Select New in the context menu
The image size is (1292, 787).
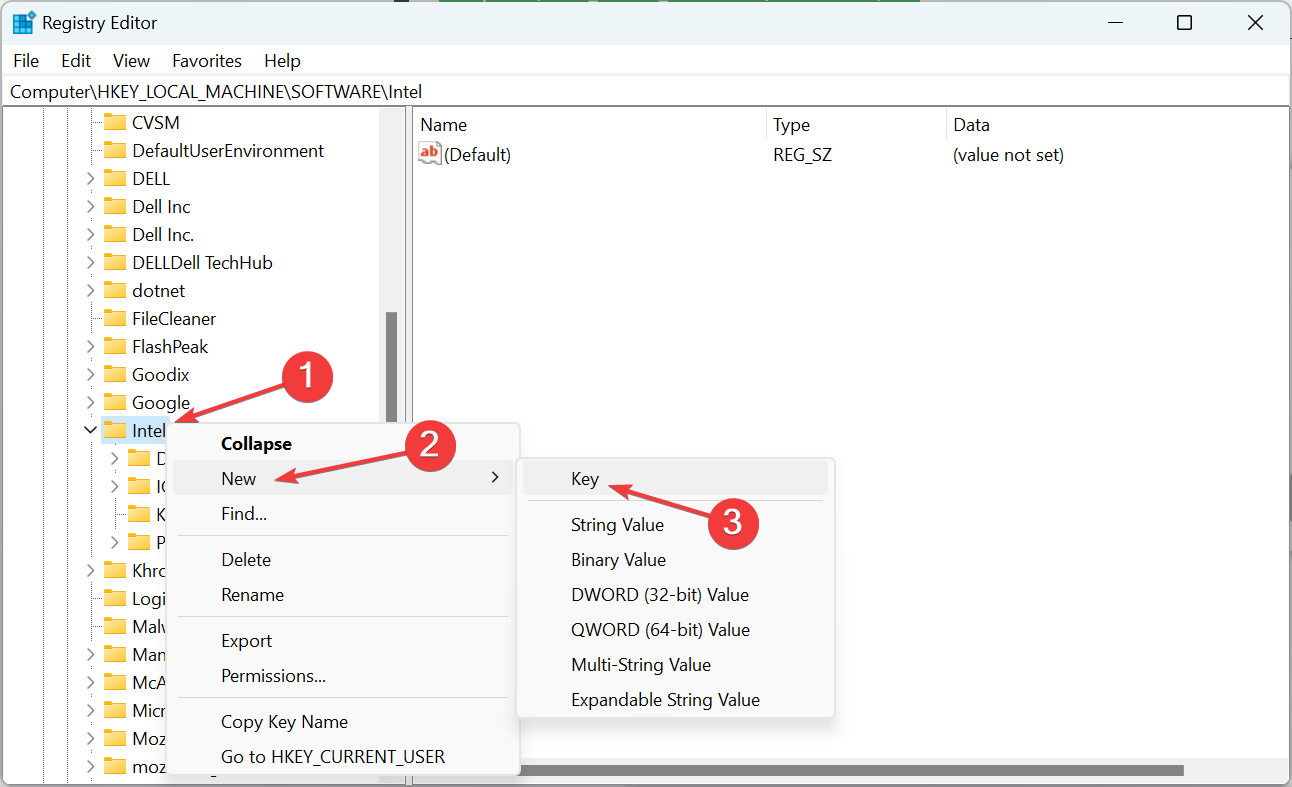point(343,478)
